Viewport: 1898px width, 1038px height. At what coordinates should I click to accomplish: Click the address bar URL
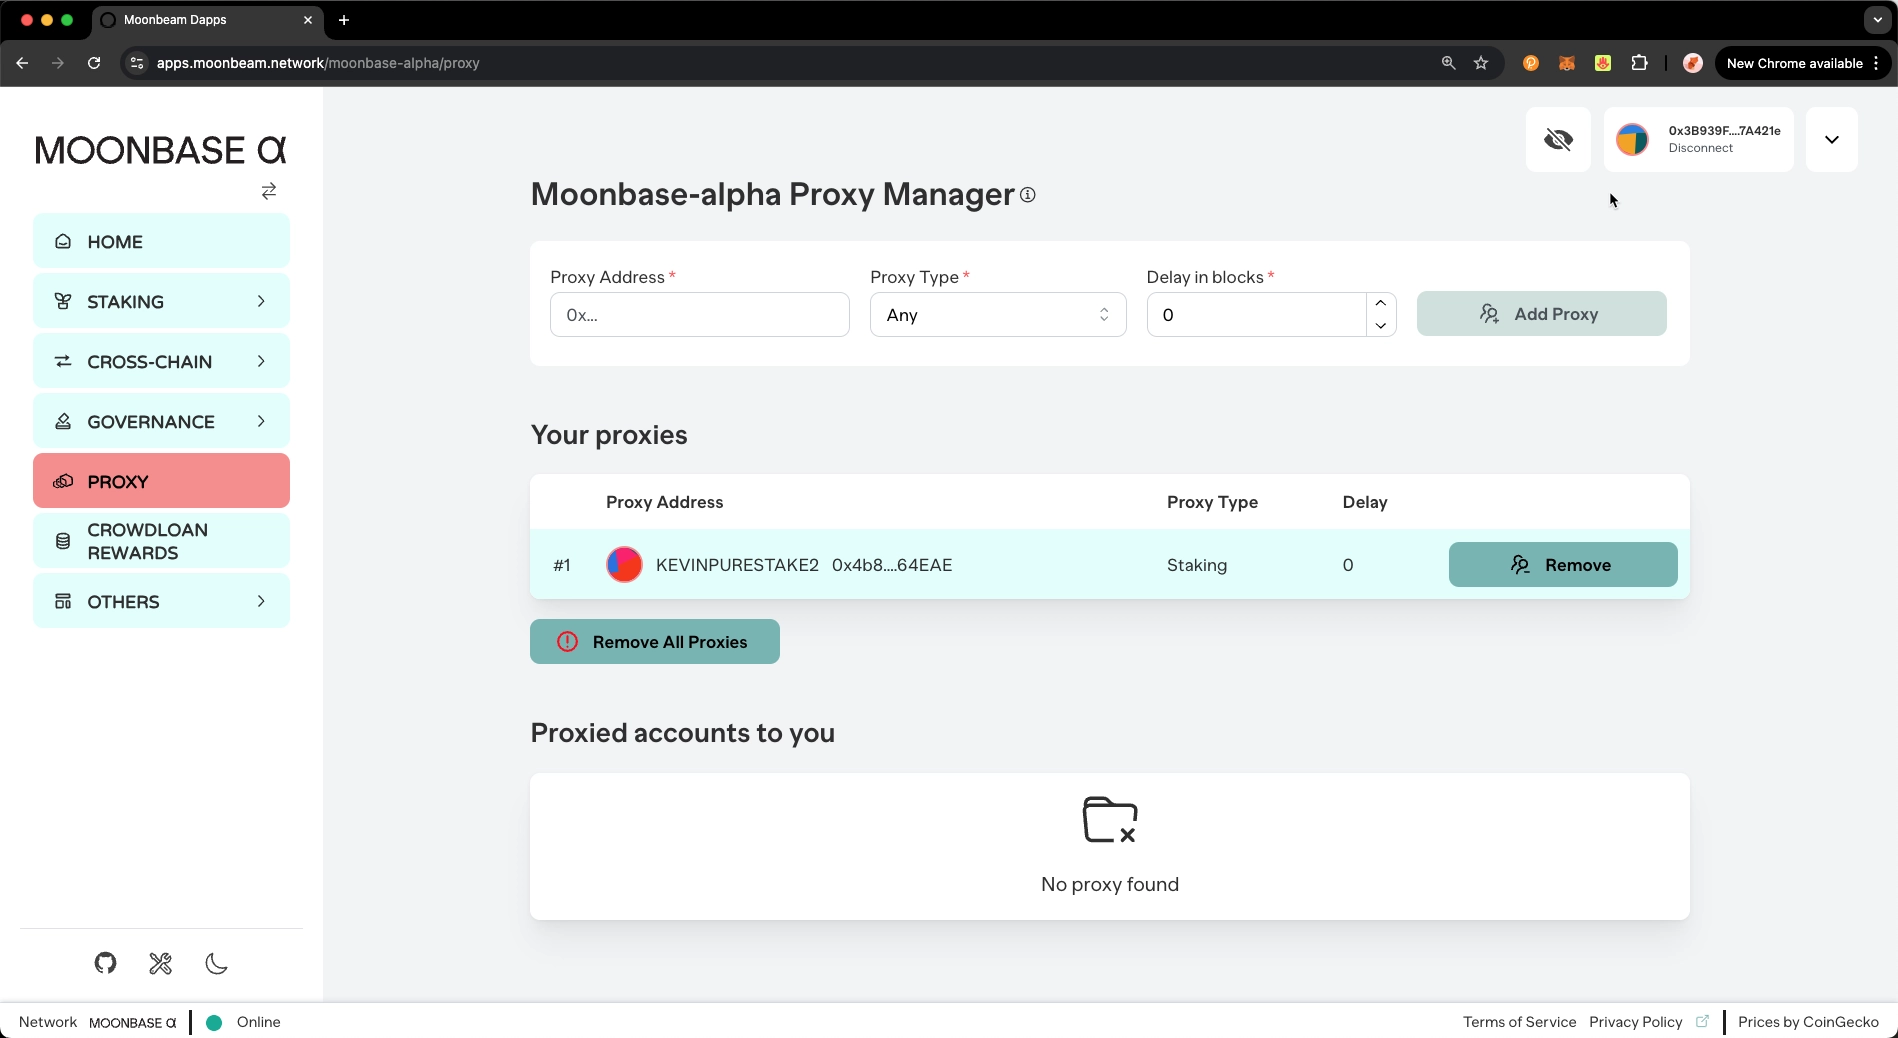(318, 63)
